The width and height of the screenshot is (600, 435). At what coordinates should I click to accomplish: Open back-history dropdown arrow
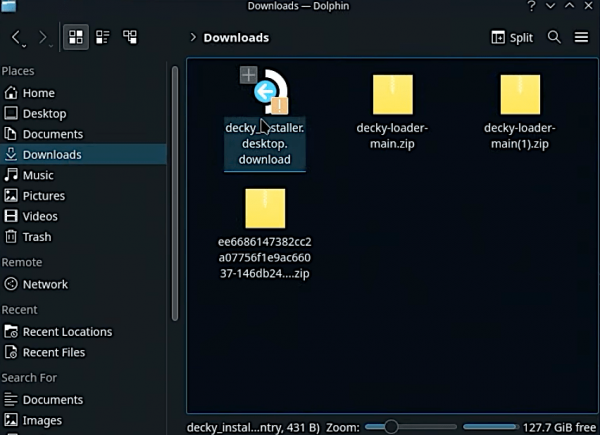[x=24, y=46]
